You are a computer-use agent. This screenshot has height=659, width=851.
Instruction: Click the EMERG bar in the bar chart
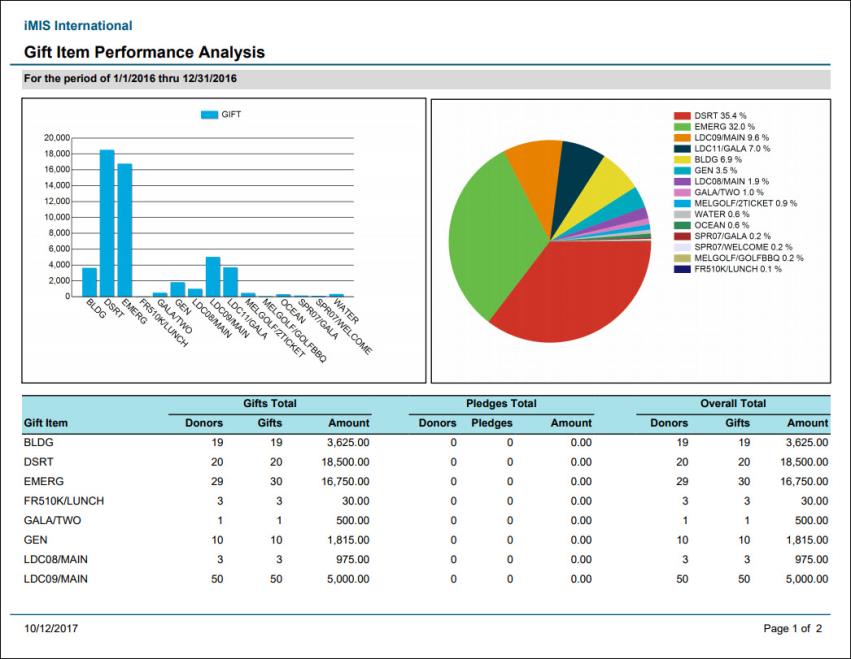[x=125, y=230]
